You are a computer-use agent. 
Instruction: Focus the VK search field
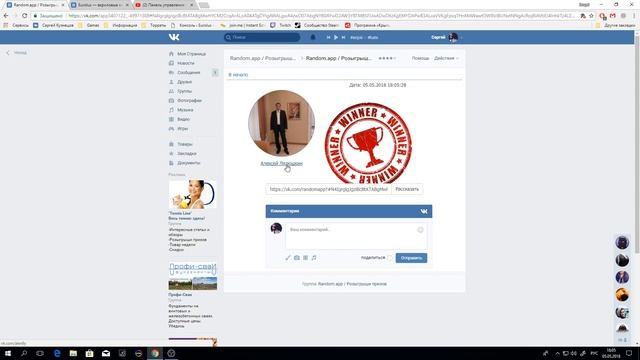(262, 37)
